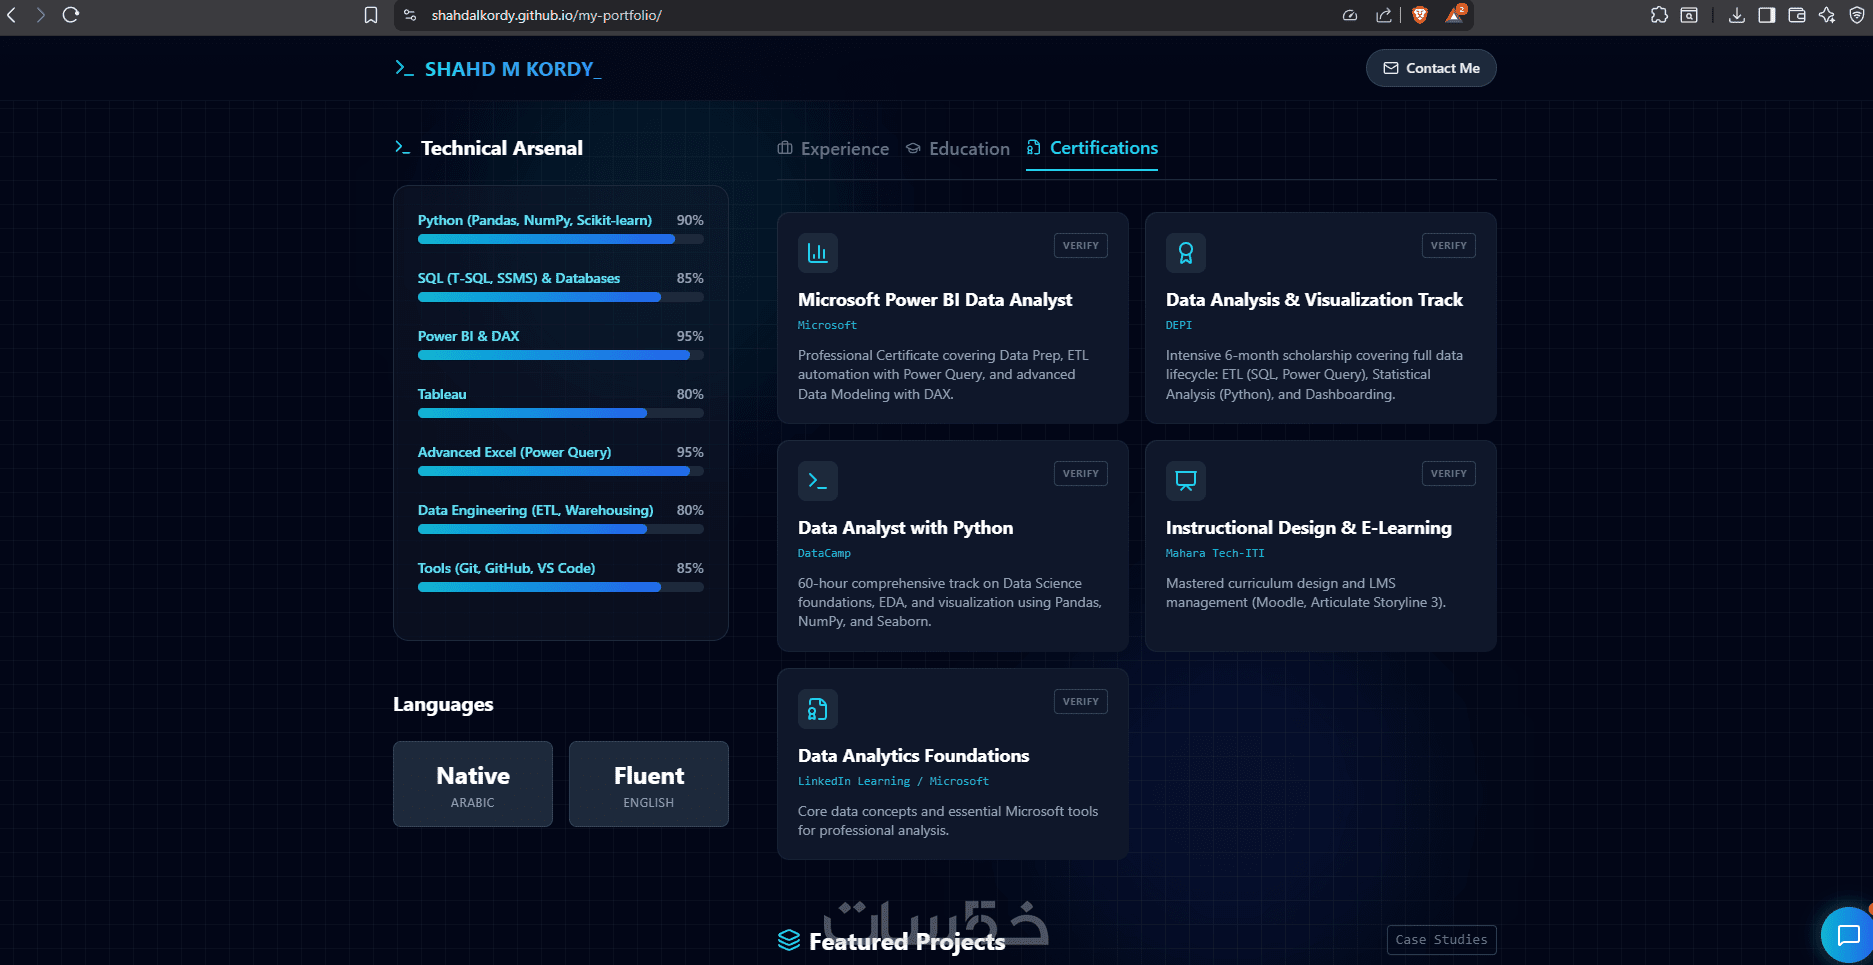Image resolution: width=1873 pixels, height=965 pixels.
Task: Click the chart icon on Power BI card
Action: [x=818, y=253]
